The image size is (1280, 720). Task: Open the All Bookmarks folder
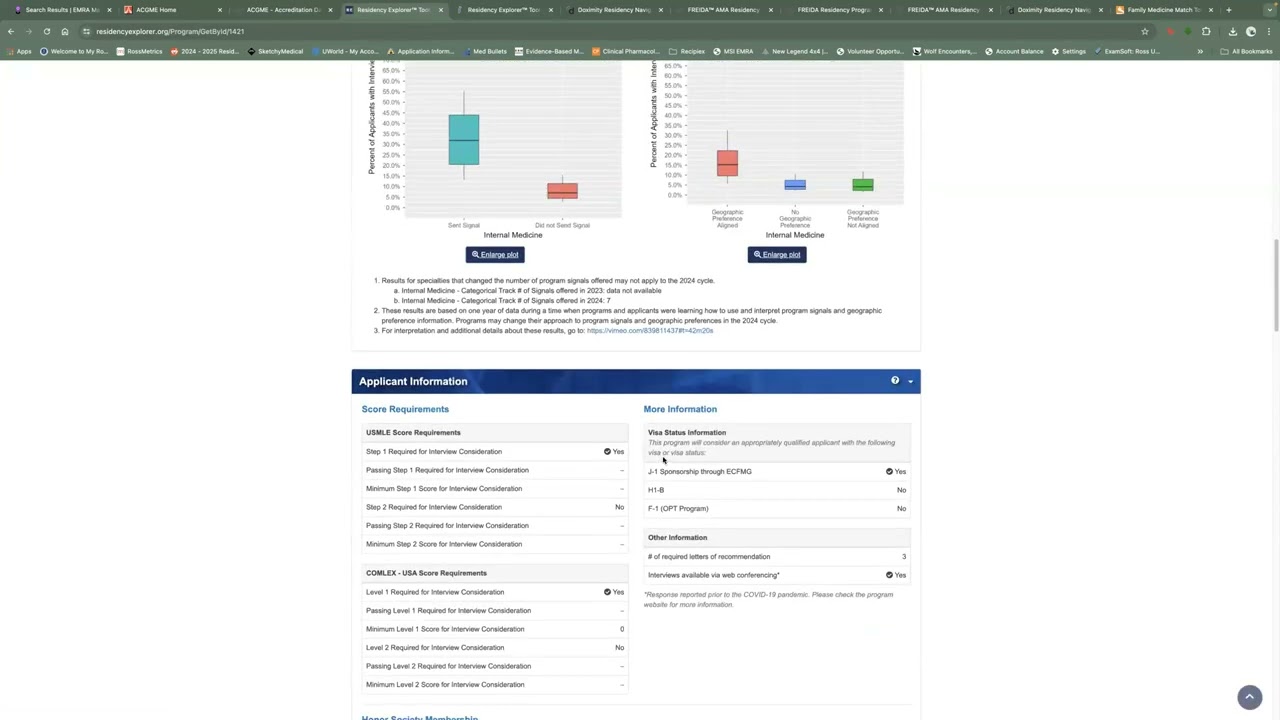click(x=1246, y=51)
